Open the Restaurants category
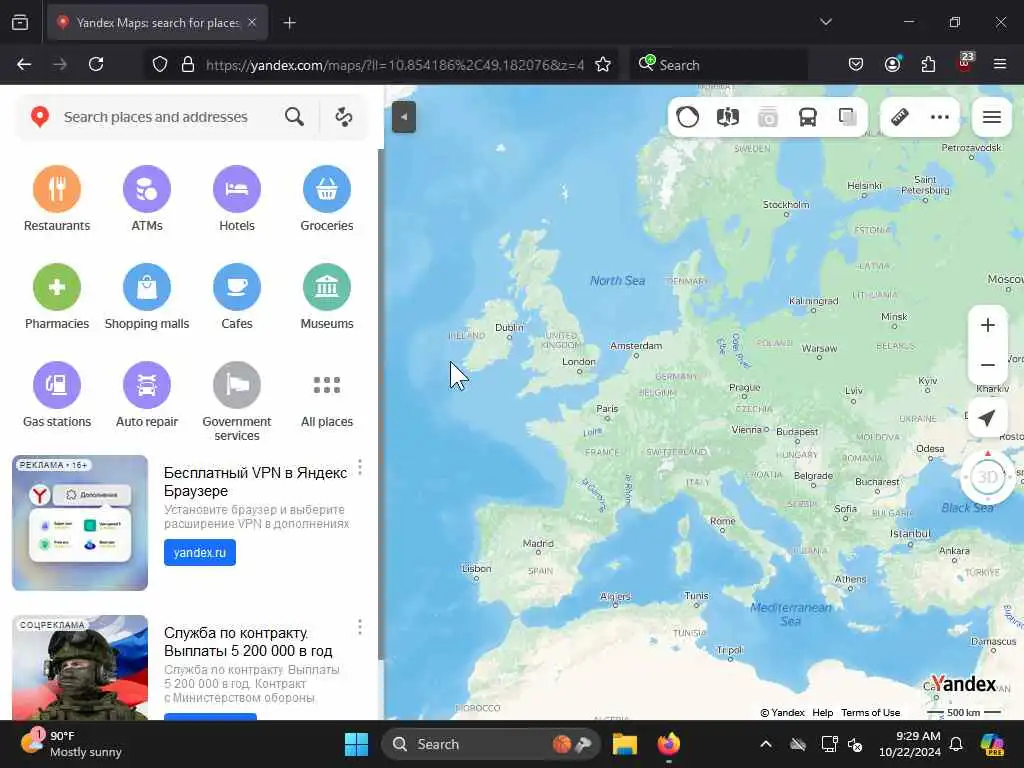 pos(57,199)
